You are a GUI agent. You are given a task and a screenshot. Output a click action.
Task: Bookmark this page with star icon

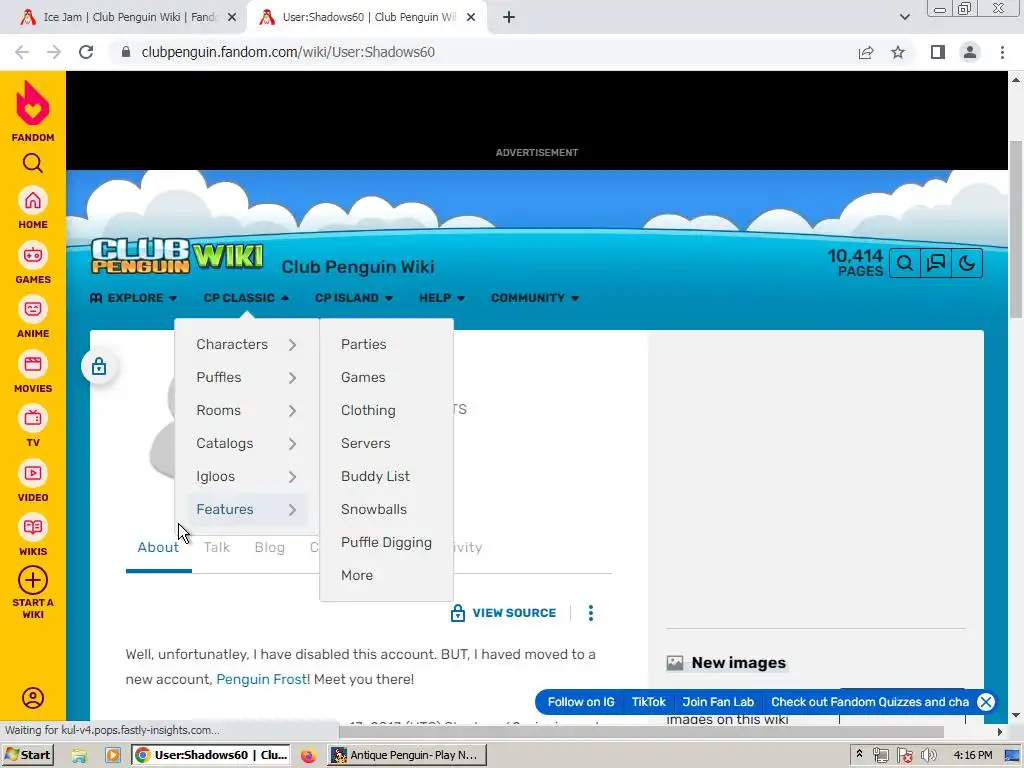898,52
